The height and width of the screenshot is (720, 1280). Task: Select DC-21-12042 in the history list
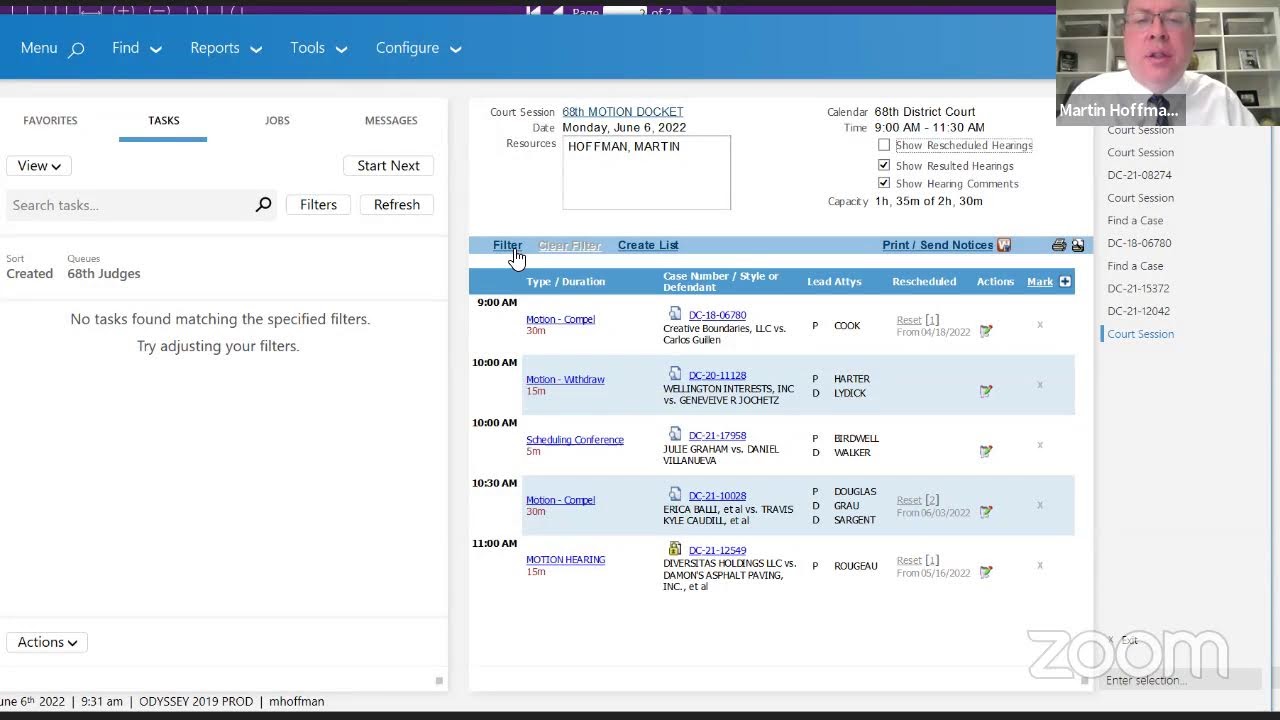1138,311
